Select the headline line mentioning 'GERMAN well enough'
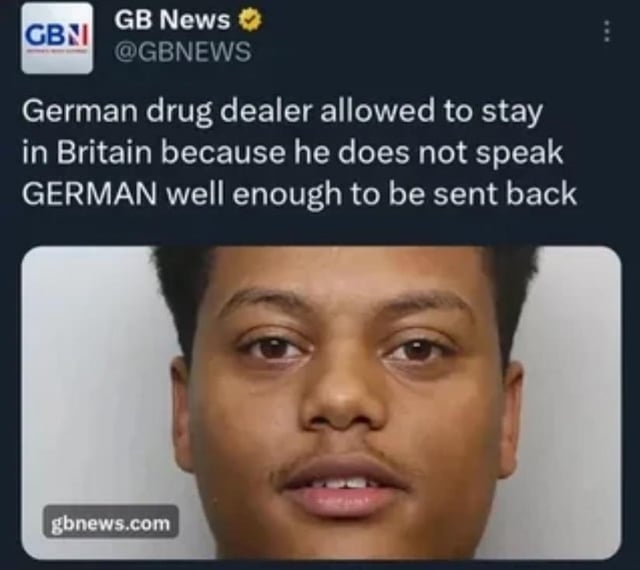The height and width of the screenshot is (570, 640). click(x=299, y=194)
